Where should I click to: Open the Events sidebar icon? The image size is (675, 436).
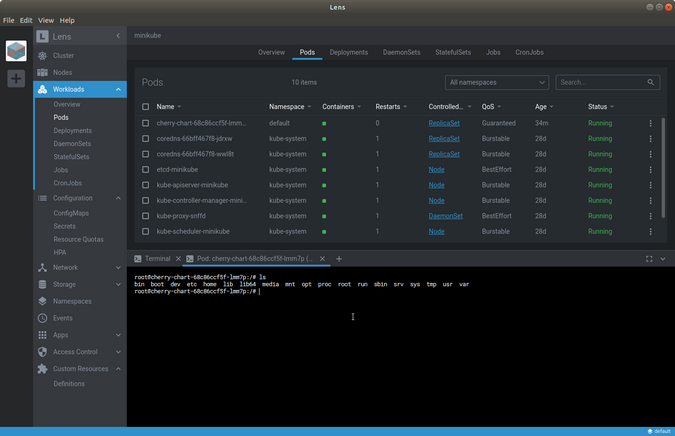click(42, 318)
